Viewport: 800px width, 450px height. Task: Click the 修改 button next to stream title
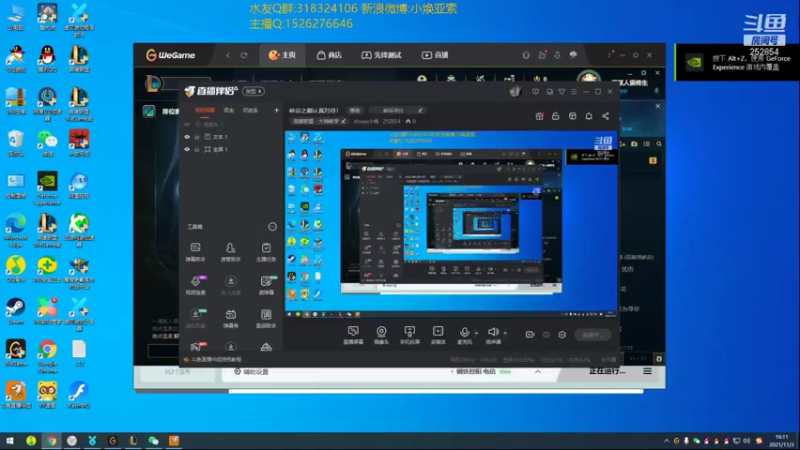[x=355, y=110]
